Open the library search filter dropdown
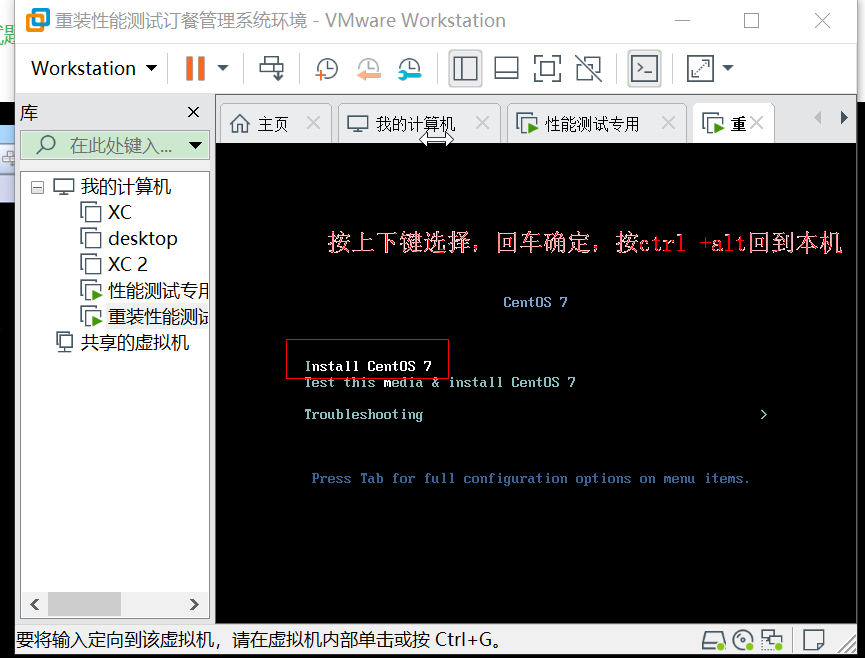865x658 pixels. tap(195, 146)
